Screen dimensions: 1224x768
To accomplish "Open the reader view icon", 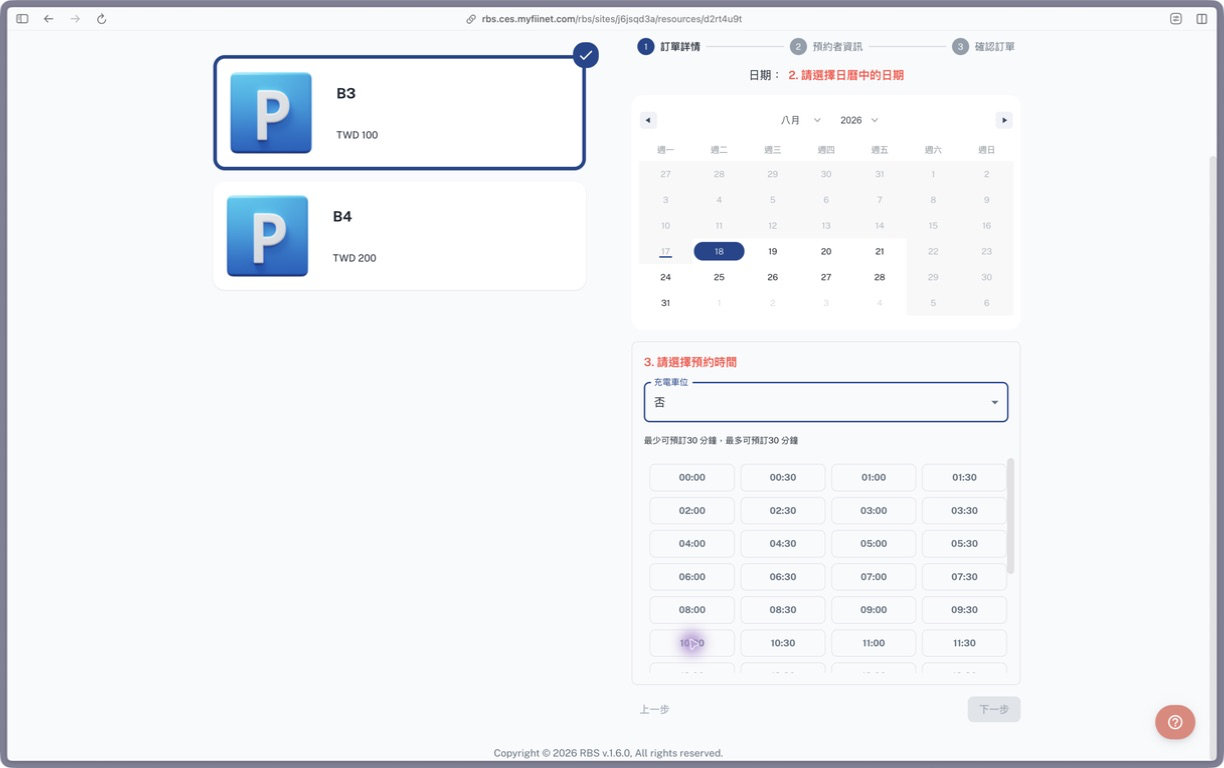I will 1176,19.
